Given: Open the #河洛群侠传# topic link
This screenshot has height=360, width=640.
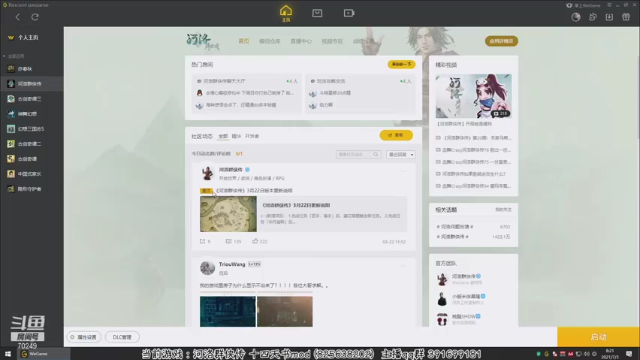Looking at the screenshot, I should pos(452,237).
